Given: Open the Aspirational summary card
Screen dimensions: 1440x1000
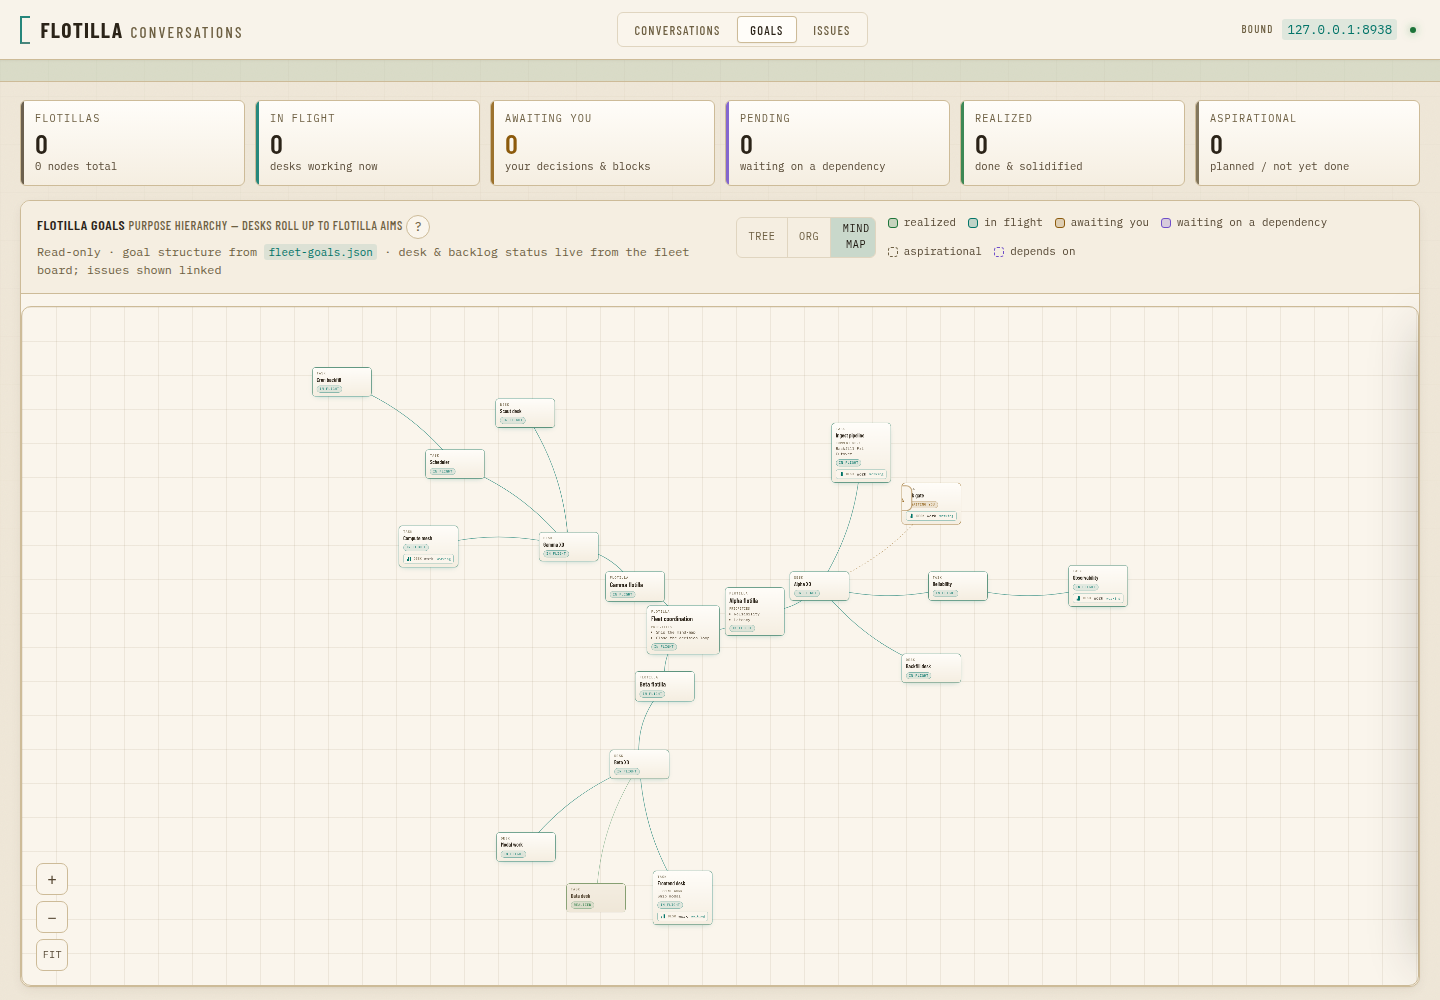Looking at the screenshot, I should (x=1308, y=143).
